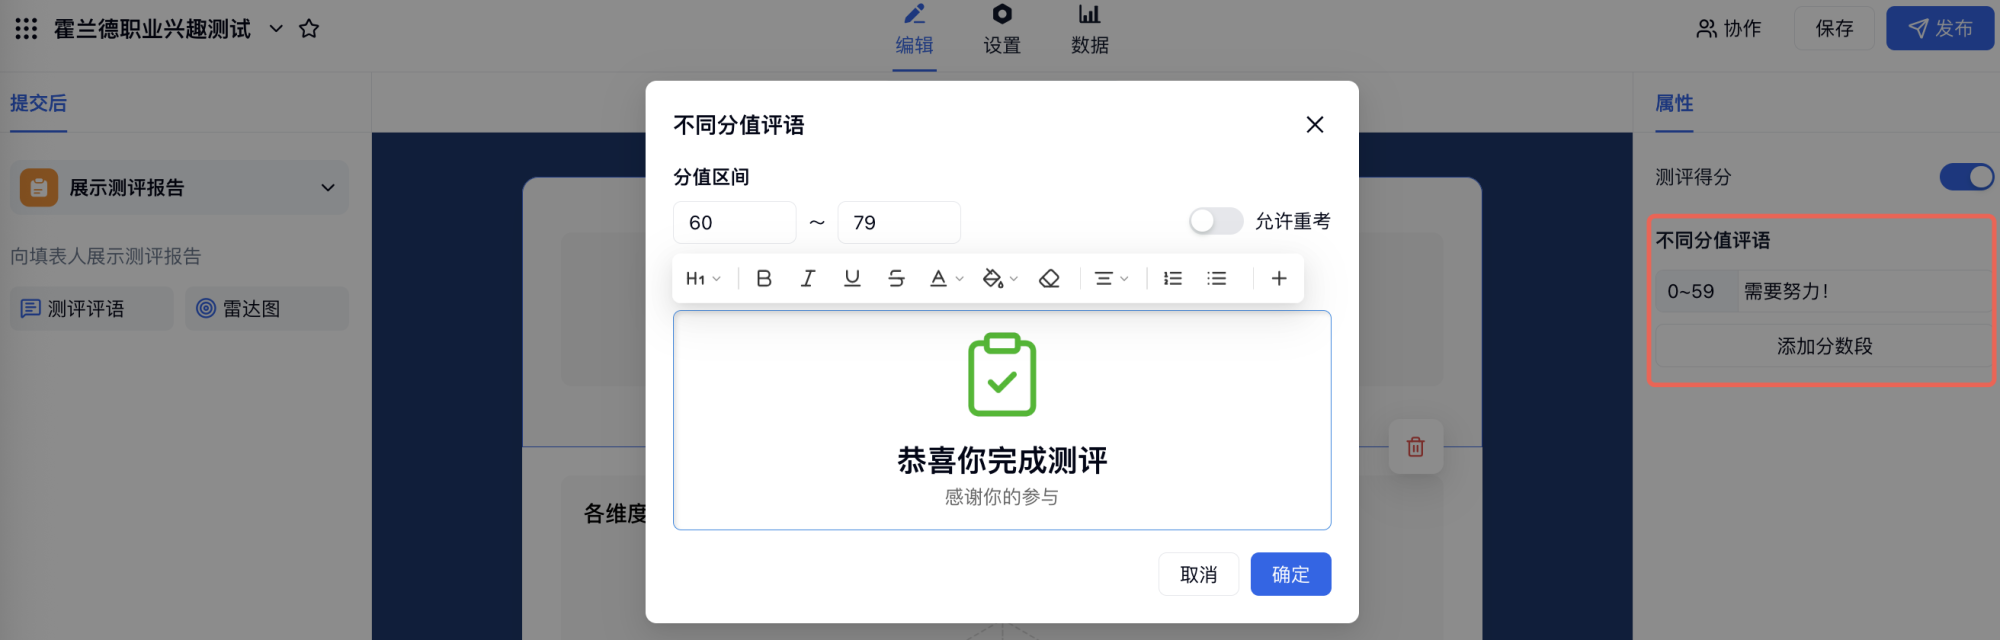This screenshot has height=640, width=2000.
Task: Click the 确定 button to confirm
Action: [x=1290, y=575]
